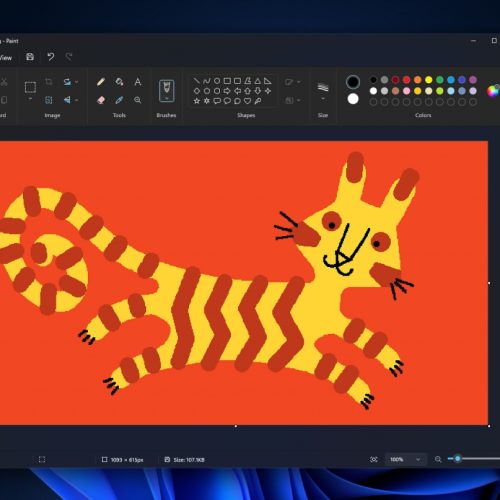Screen dimensions: 500x500
Task: Click the bottom-right canvas resize handle
Action: pyautogui.click(x=489, y=426)
